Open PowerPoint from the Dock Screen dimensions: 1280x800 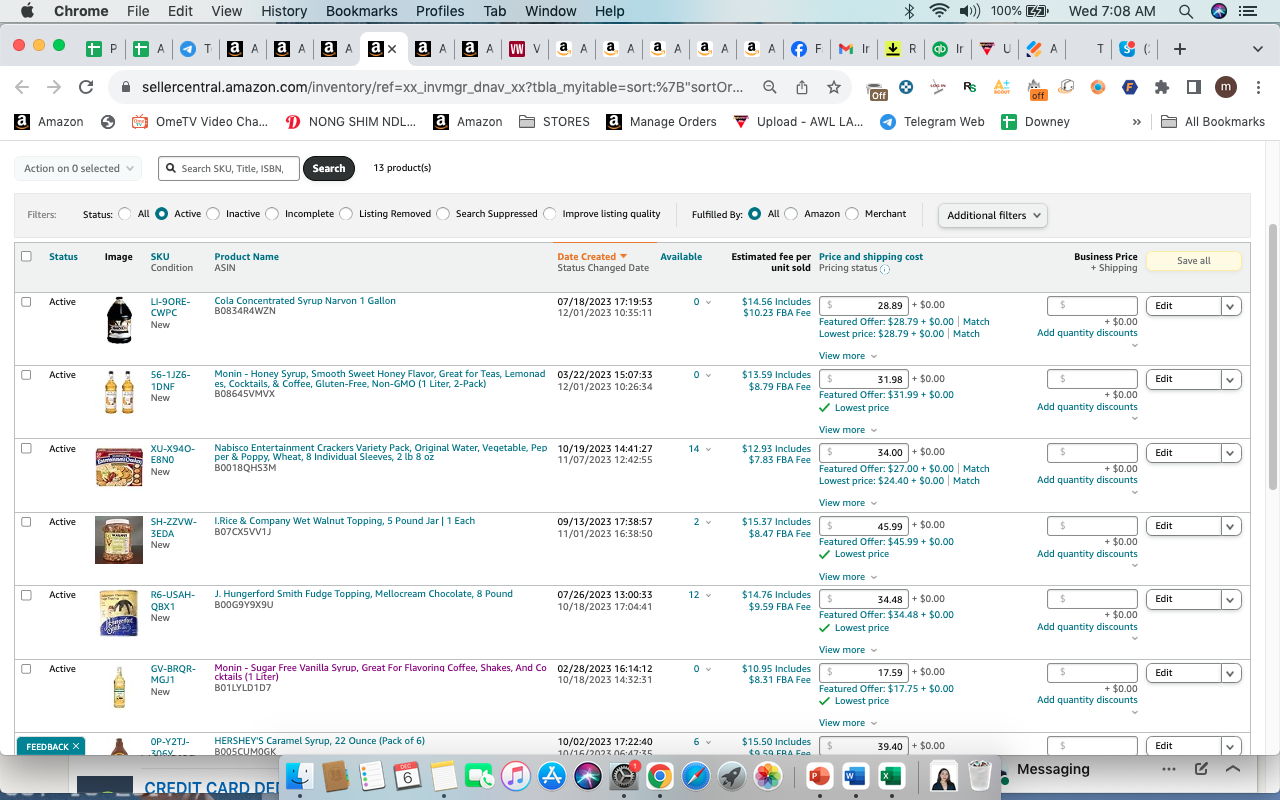coord(819,776)
